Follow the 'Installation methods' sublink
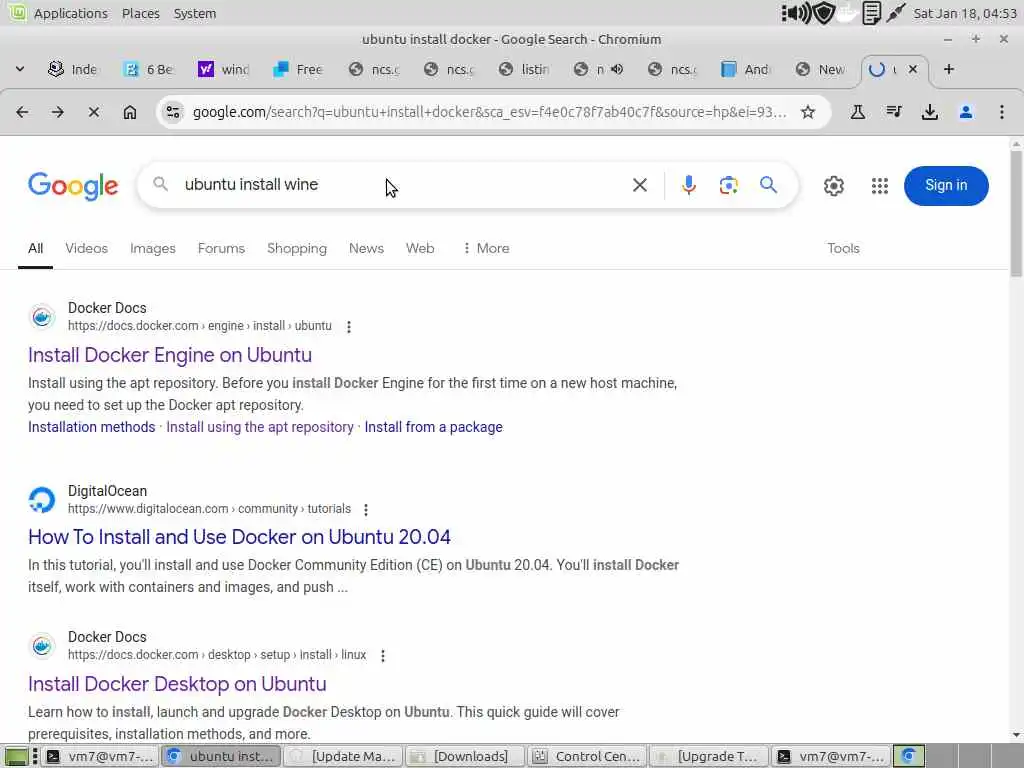Image resolution: width=1024 pixels, height=768 pixels. click(x=91, y=427)
